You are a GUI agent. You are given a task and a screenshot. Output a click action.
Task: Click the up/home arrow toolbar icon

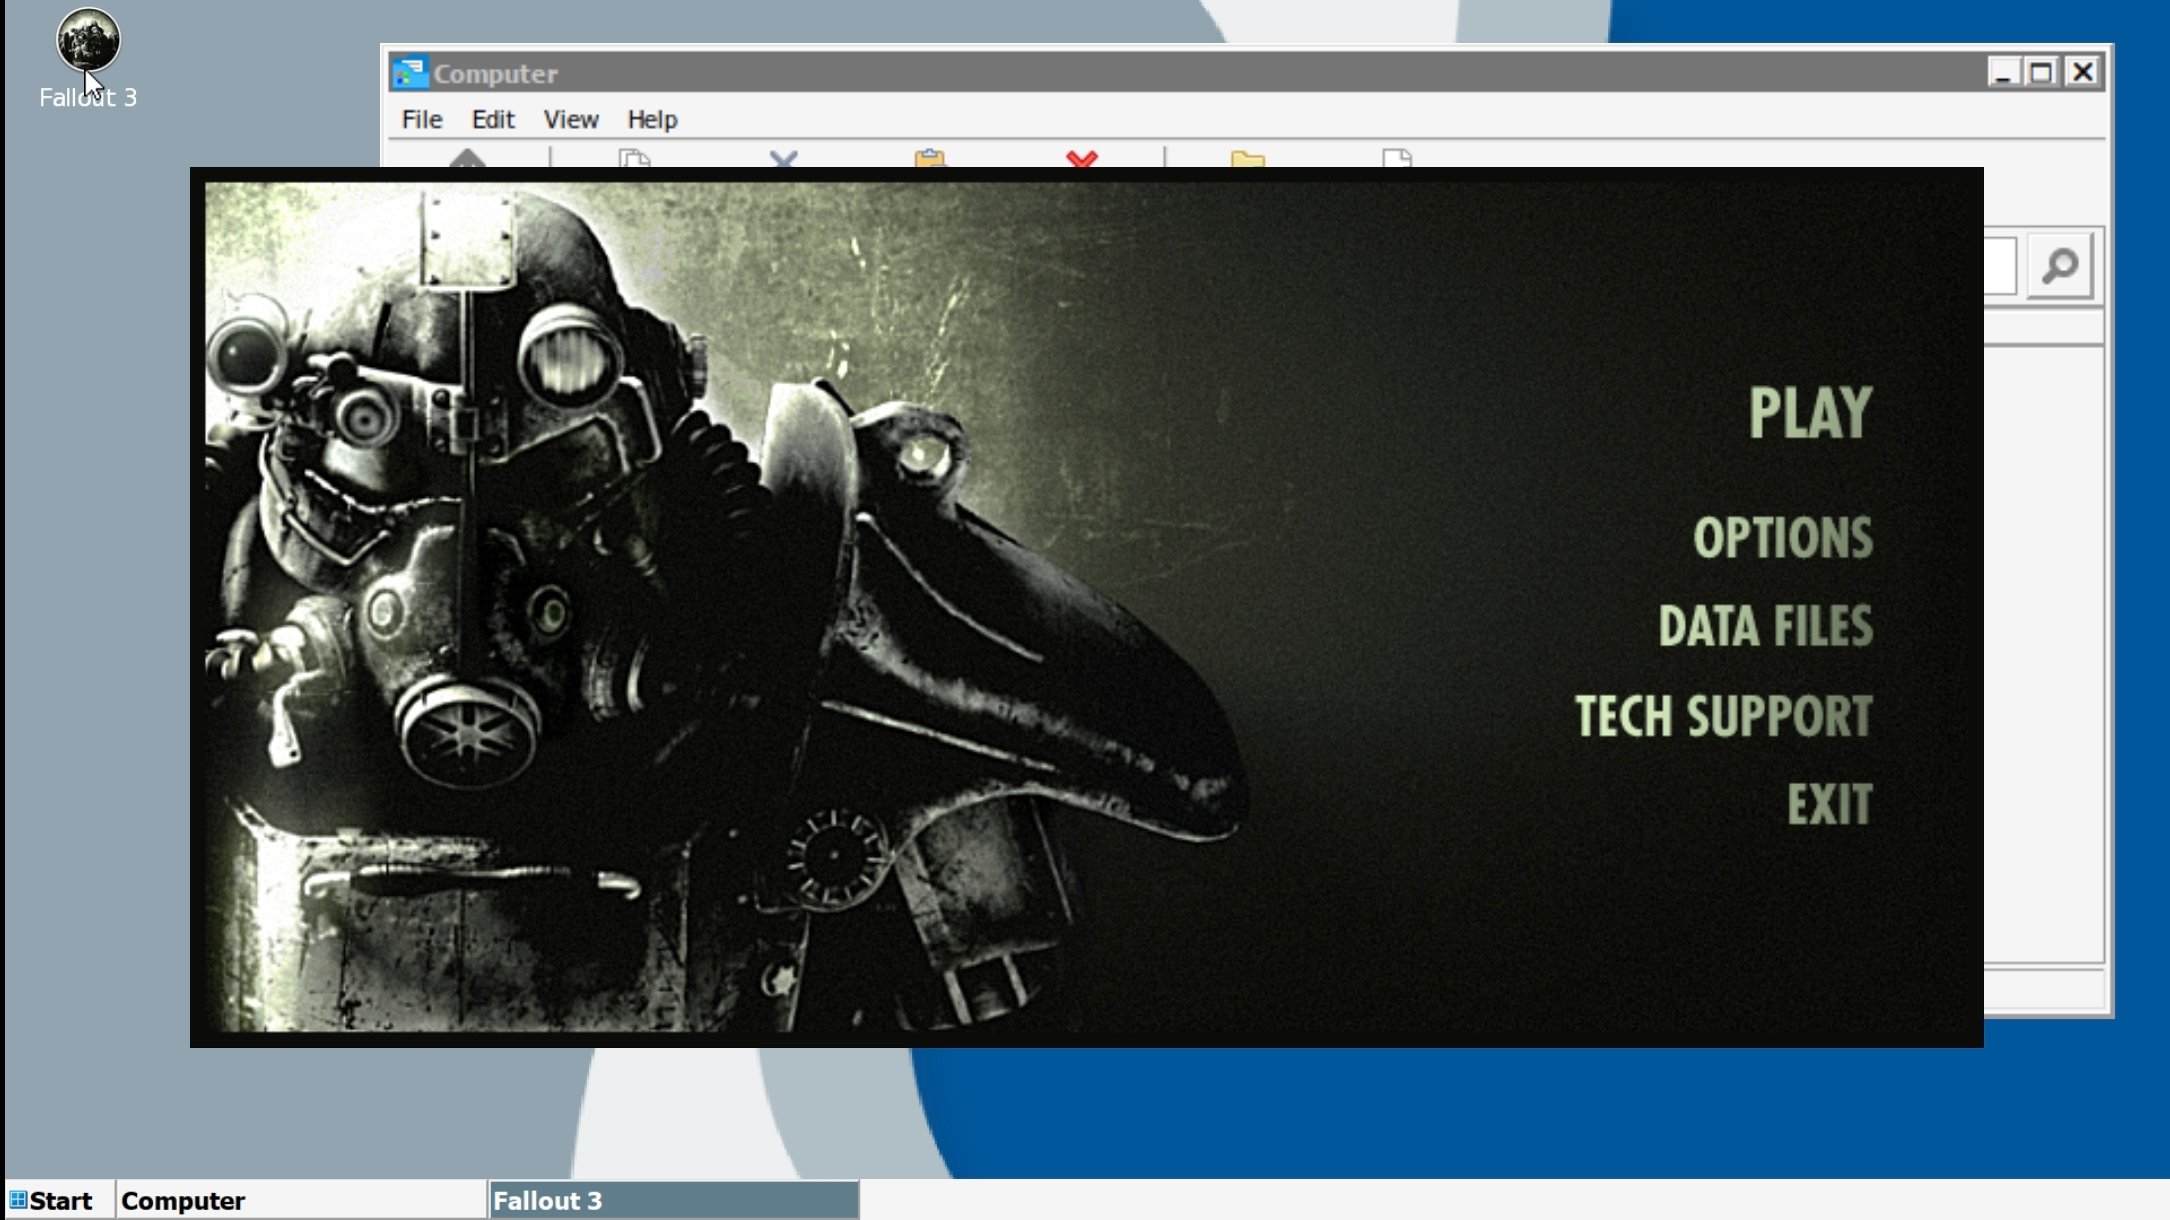click(467, 158)
